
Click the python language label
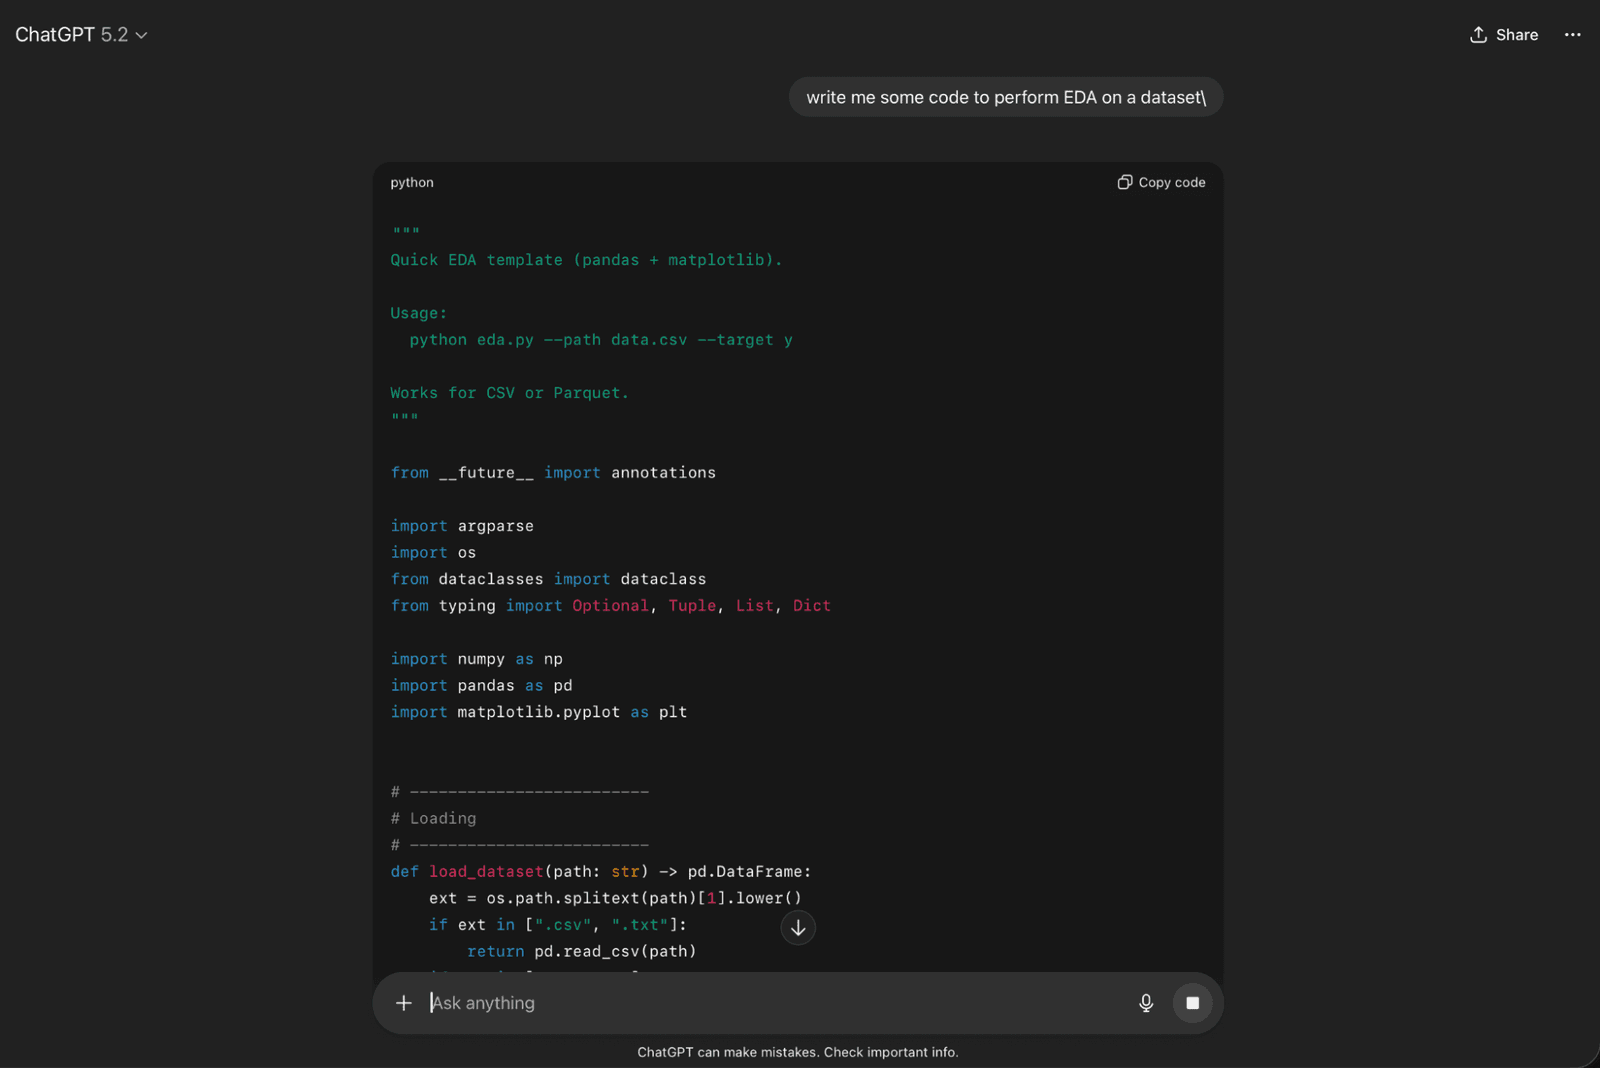coord(412,183)
